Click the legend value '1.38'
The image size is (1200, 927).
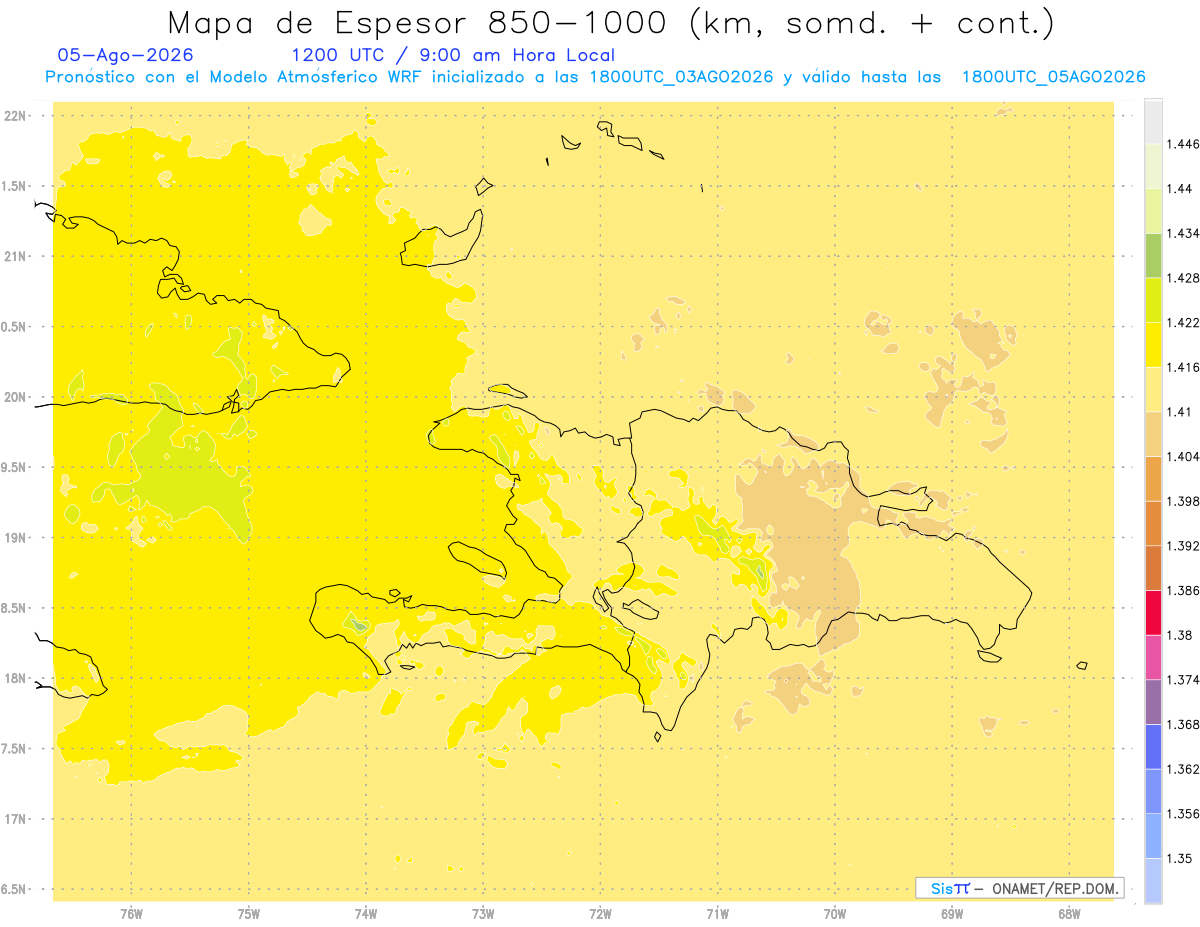coord(1179,635)
